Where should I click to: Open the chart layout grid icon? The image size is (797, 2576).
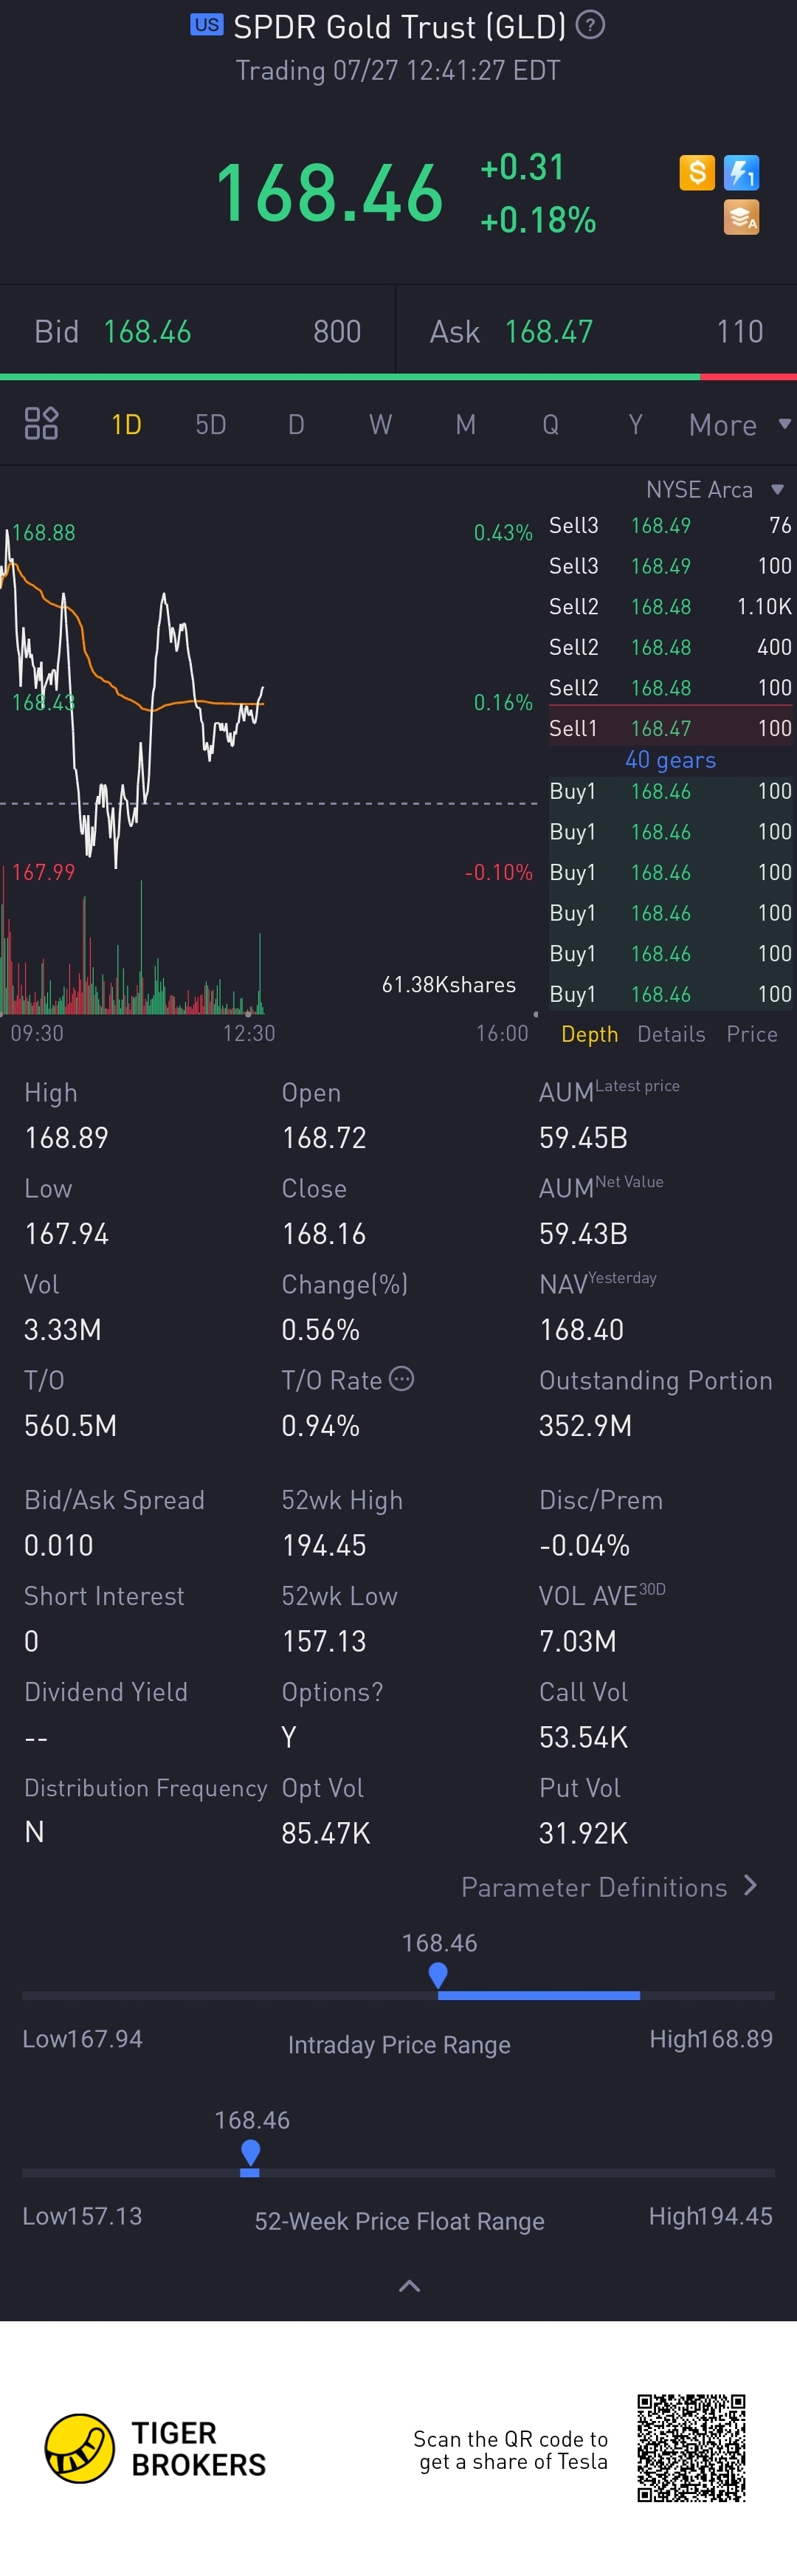41,424
